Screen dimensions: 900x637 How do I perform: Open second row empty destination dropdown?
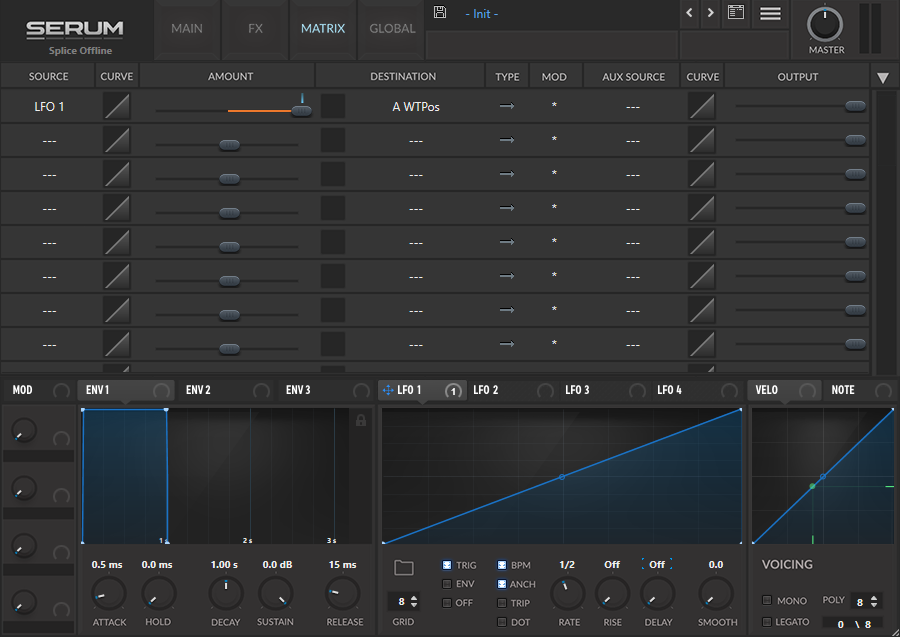click(x=416, y=141)
